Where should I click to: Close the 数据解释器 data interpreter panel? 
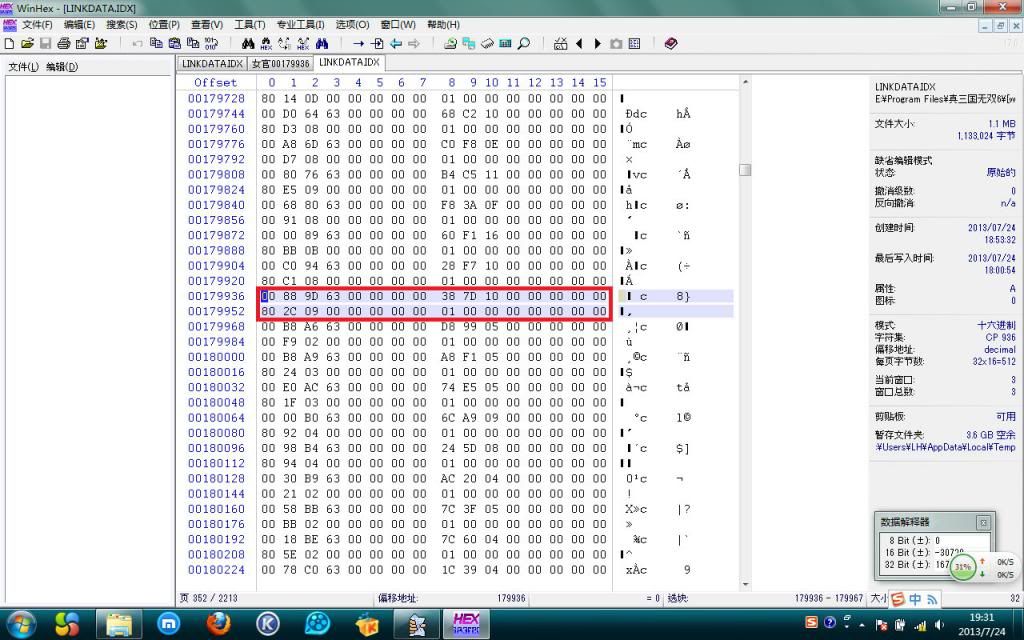tap(982, 522)
